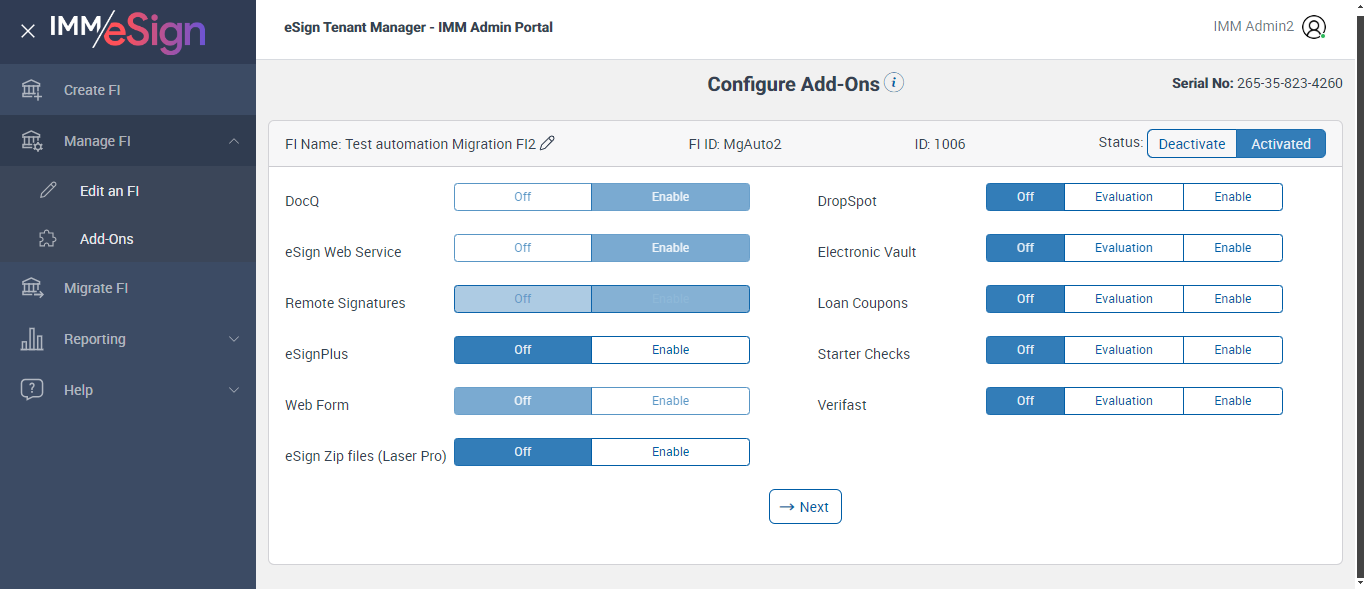Screen dimensions: 1366x589
Task: Click the Reporting bar chart icon
Action: click(32, 339)
